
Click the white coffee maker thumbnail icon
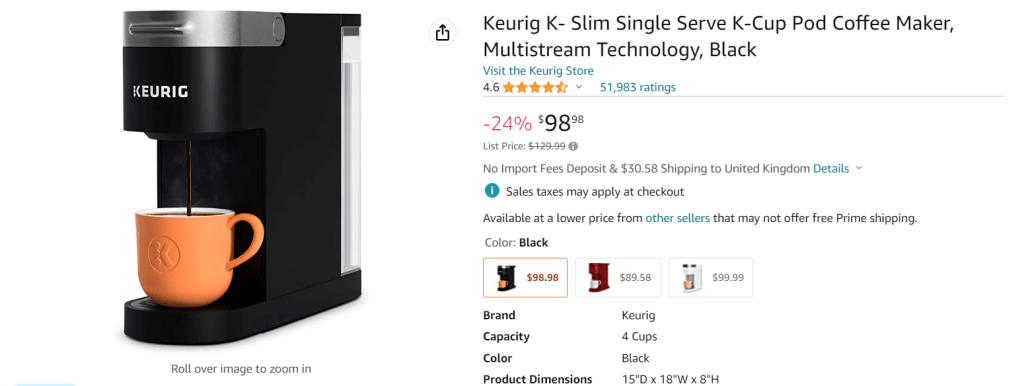point(691,278)
